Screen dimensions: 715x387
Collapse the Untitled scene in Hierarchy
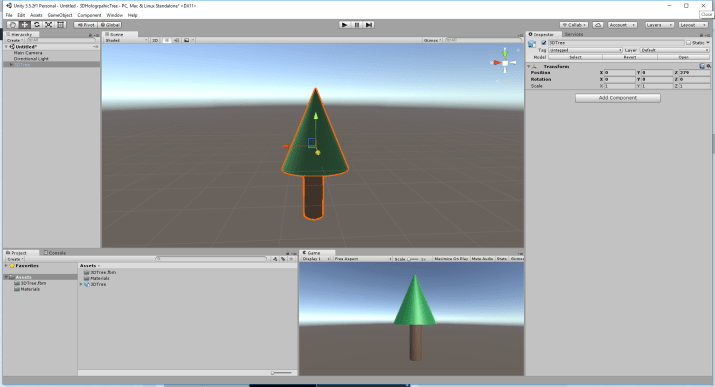pyautogui.click(x=6, y=46)
